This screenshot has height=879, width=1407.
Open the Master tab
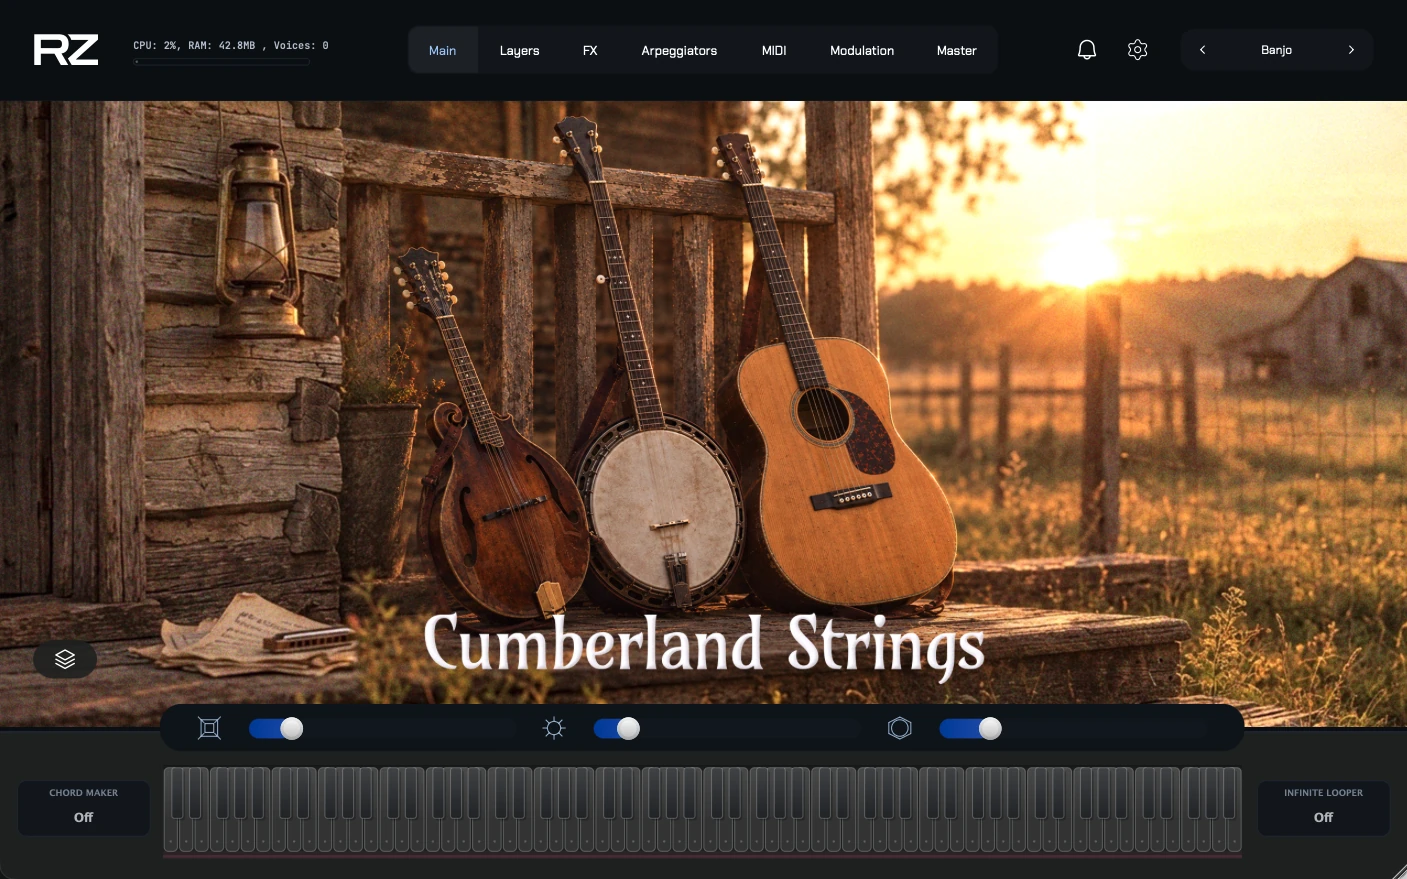(x=956, y=50)
